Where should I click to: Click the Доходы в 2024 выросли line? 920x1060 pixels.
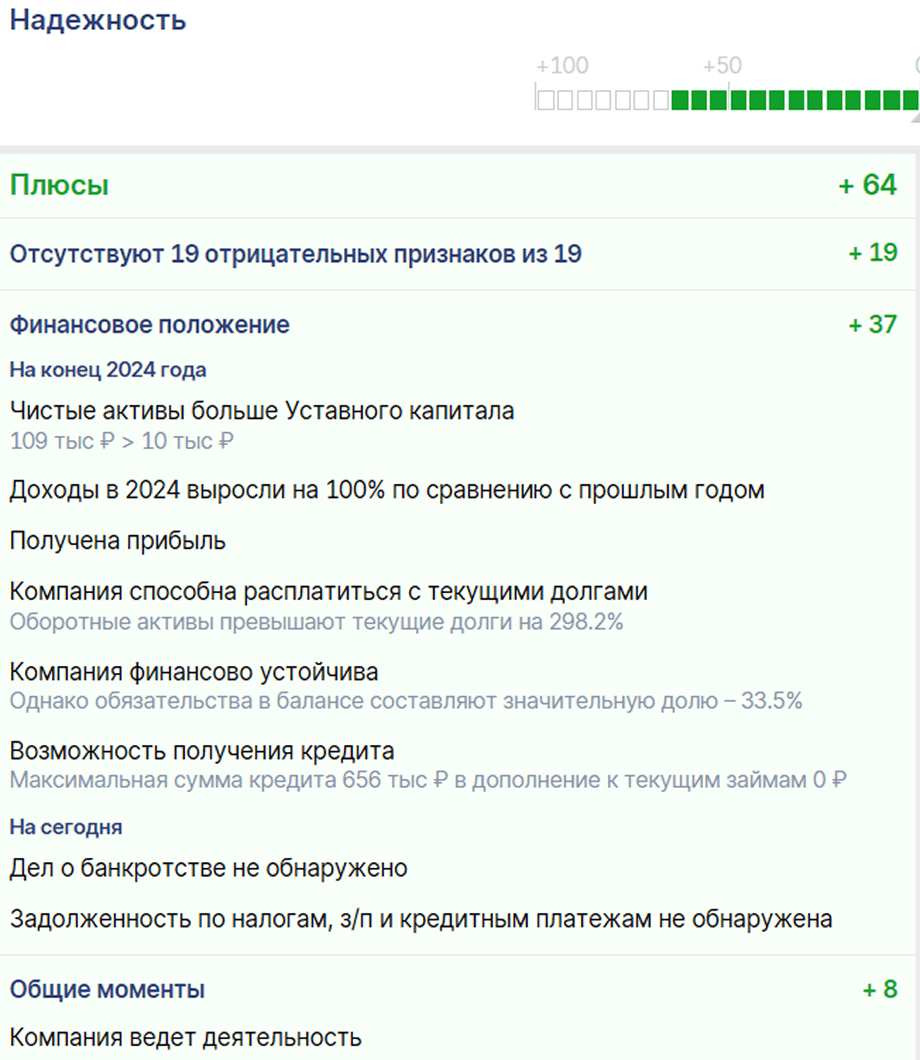click(x=387, y=490)
